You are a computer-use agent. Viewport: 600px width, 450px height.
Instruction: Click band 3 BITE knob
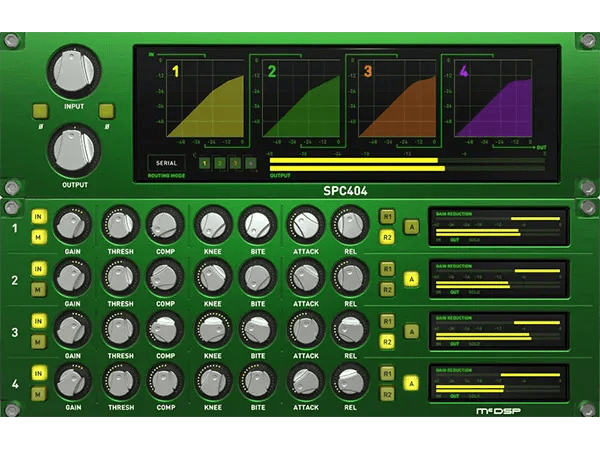tap(258, 330)
